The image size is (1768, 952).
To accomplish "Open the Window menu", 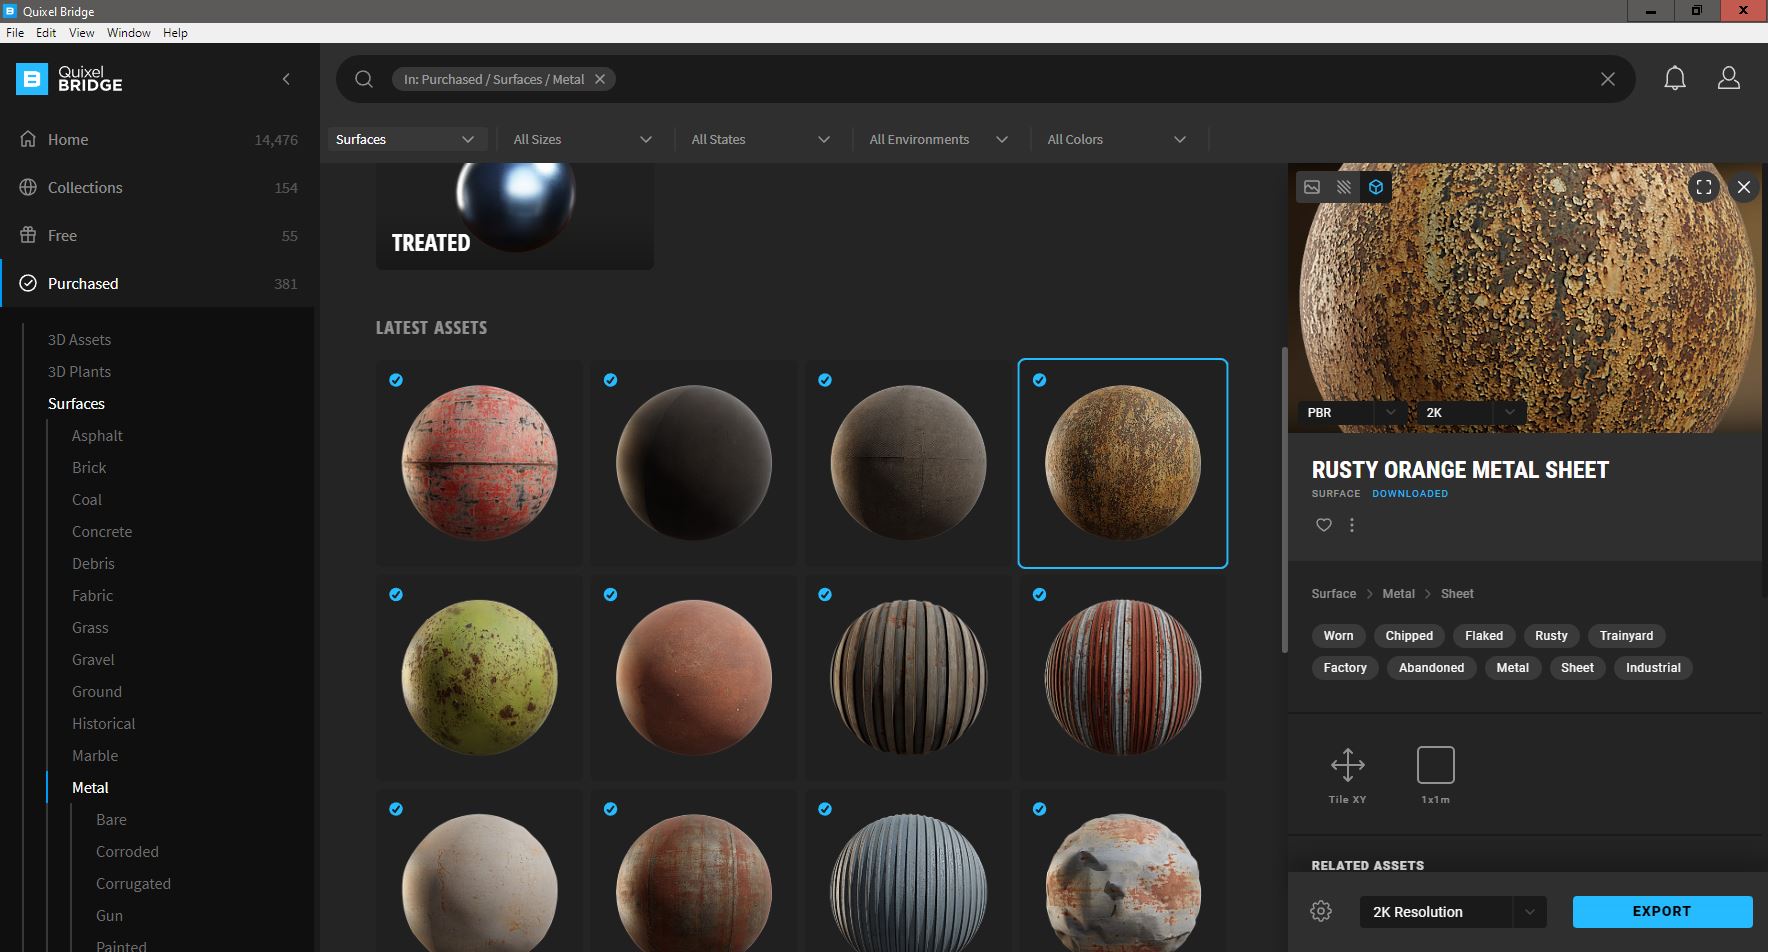I will point(128,32).
